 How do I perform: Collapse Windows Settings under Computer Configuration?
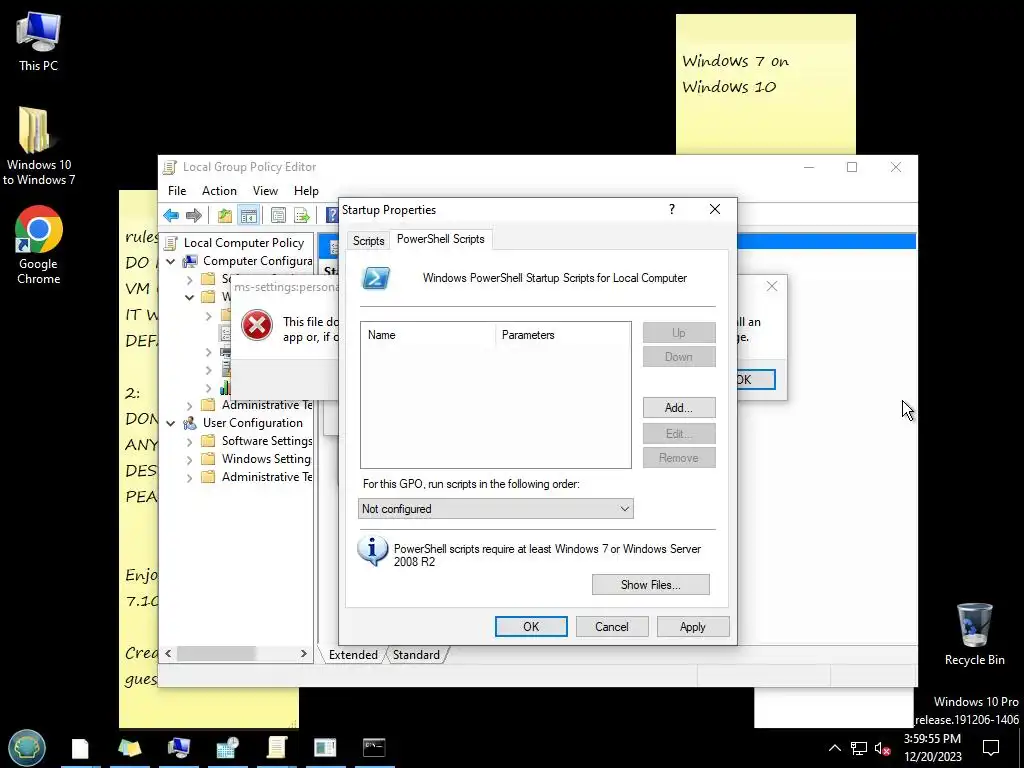[189, 297]
